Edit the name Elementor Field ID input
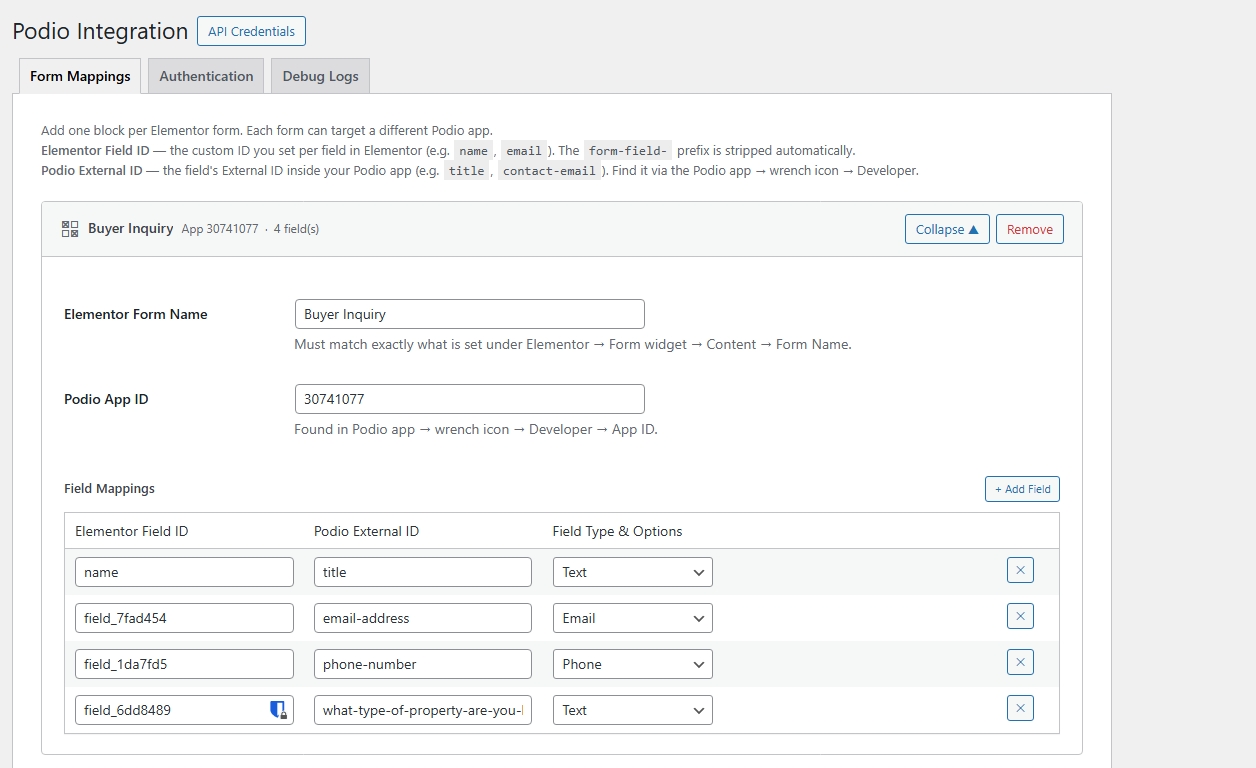The image size is (1256, 768). click(184, 572)
